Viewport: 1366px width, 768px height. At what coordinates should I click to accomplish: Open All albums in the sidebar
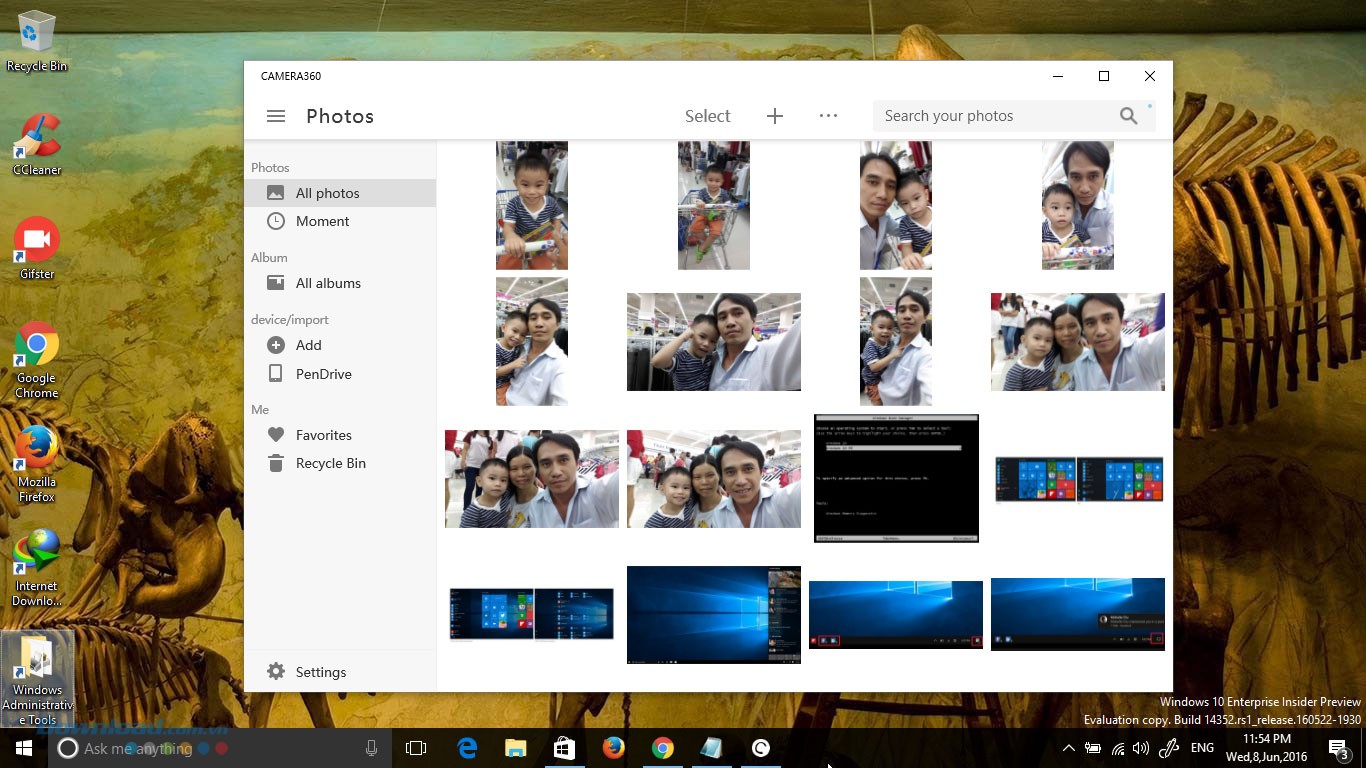coord(328,283)
